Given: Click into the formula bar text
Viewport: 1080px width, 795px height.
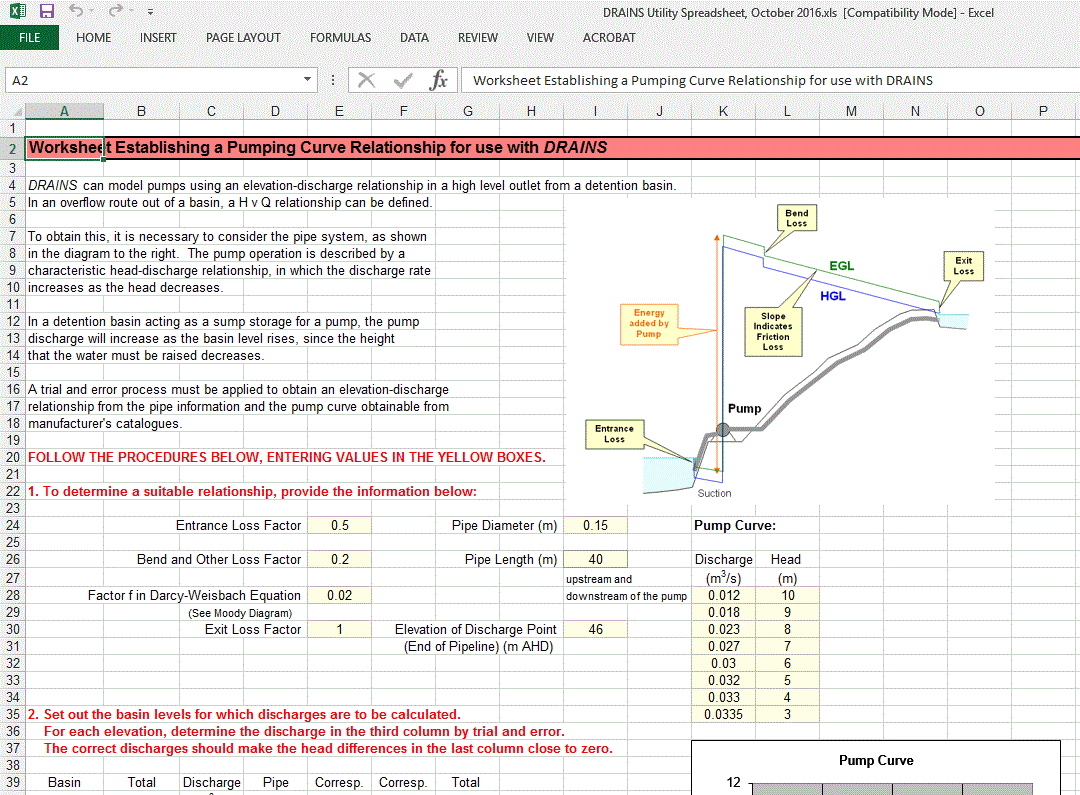Looking at the screenshot, I should point(770,81).
